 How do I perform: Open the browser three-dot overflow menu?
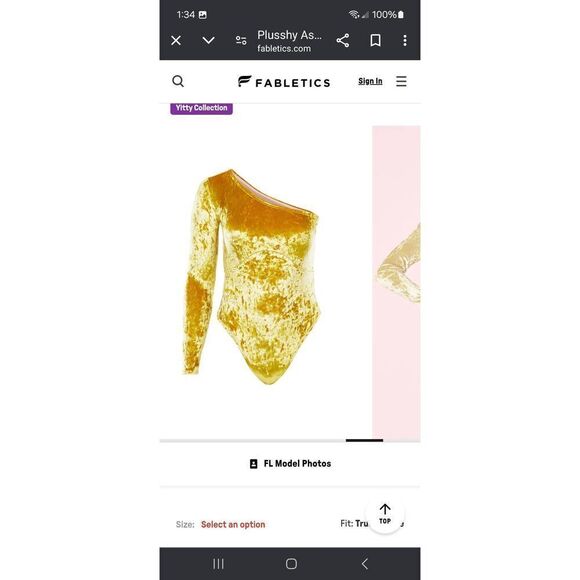405,40
